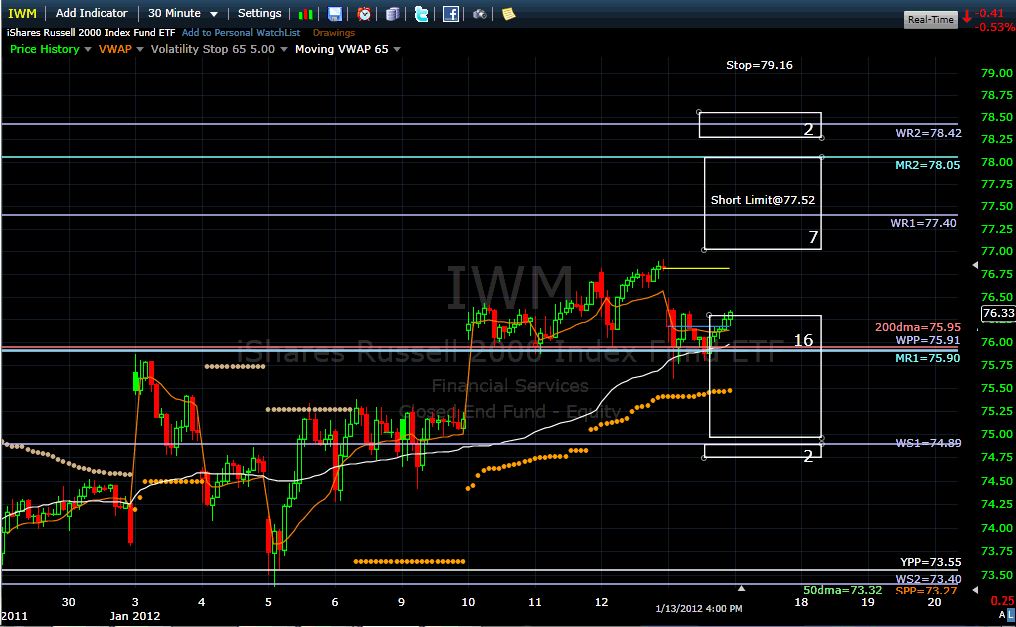Click the box annotation labeled 7

click(x=763, y=203)
